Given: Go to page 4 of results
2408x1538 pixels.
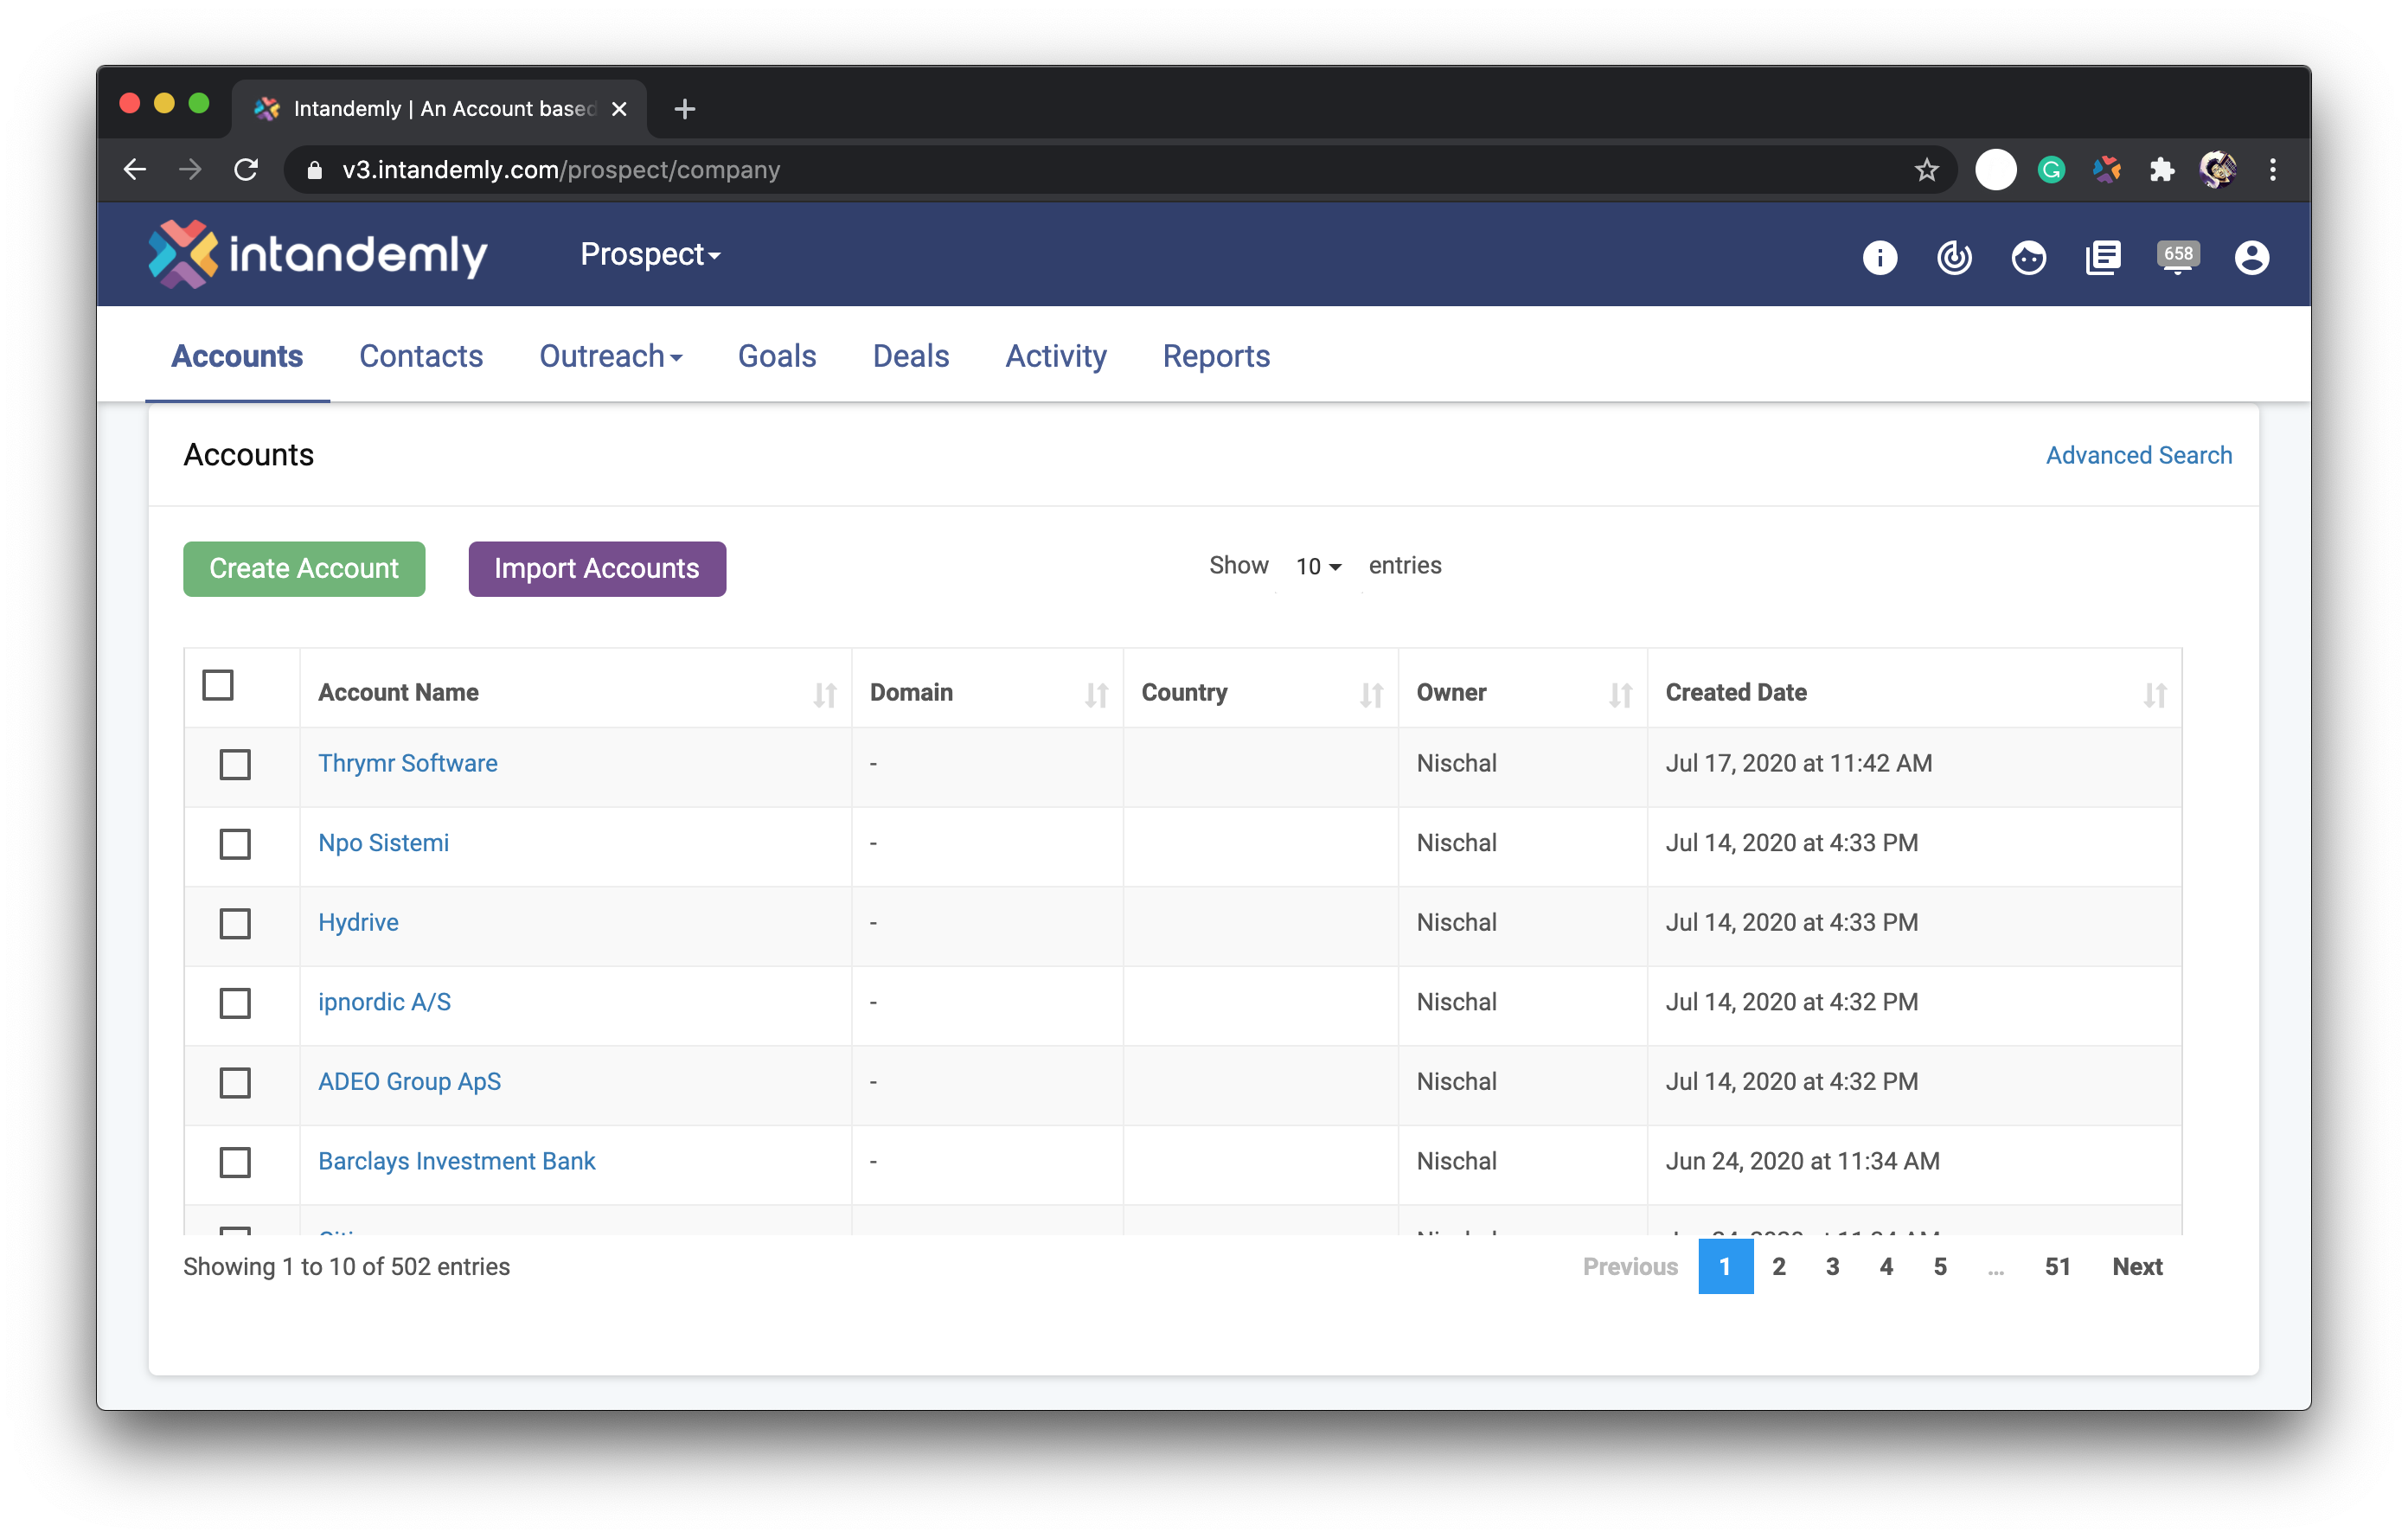Looking at the screenshot, I should pos(1886,1266).
